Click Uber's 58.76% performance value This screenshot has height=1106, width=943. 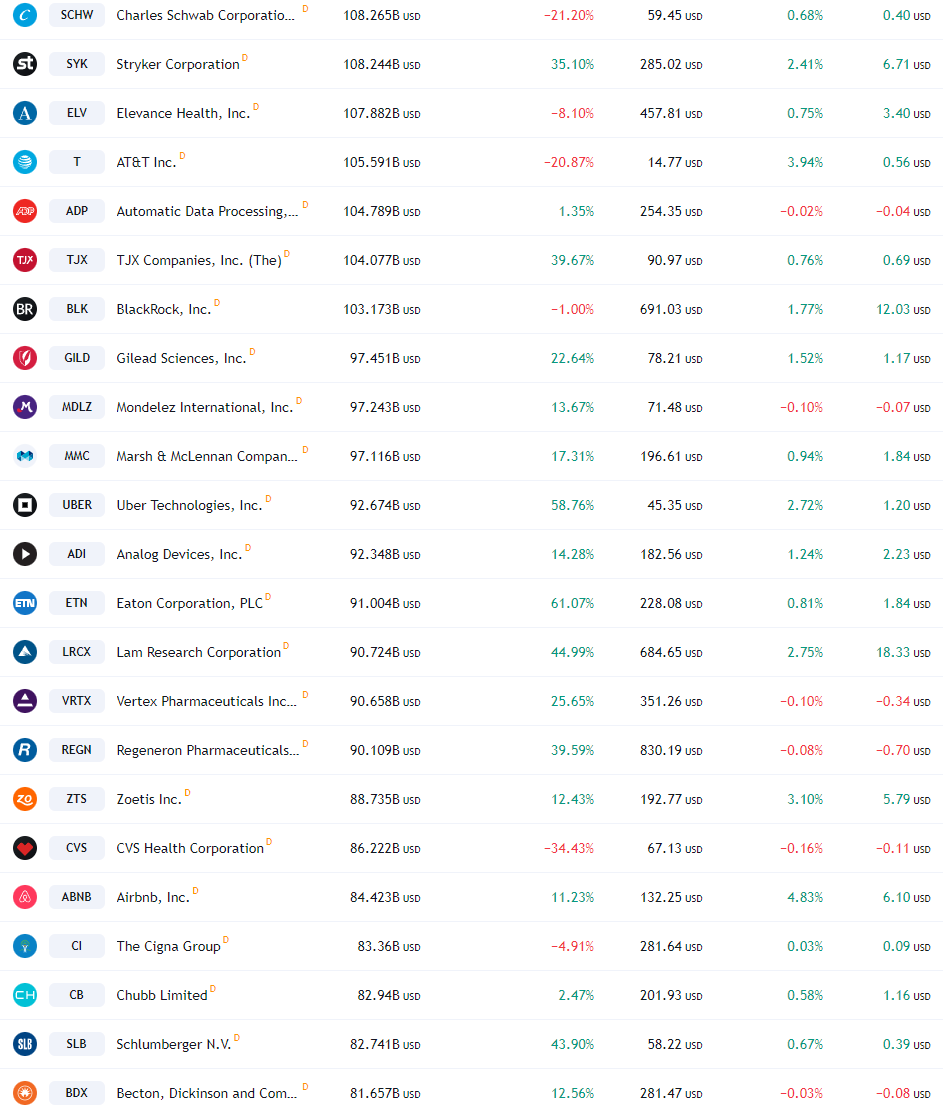coord(572,506)
